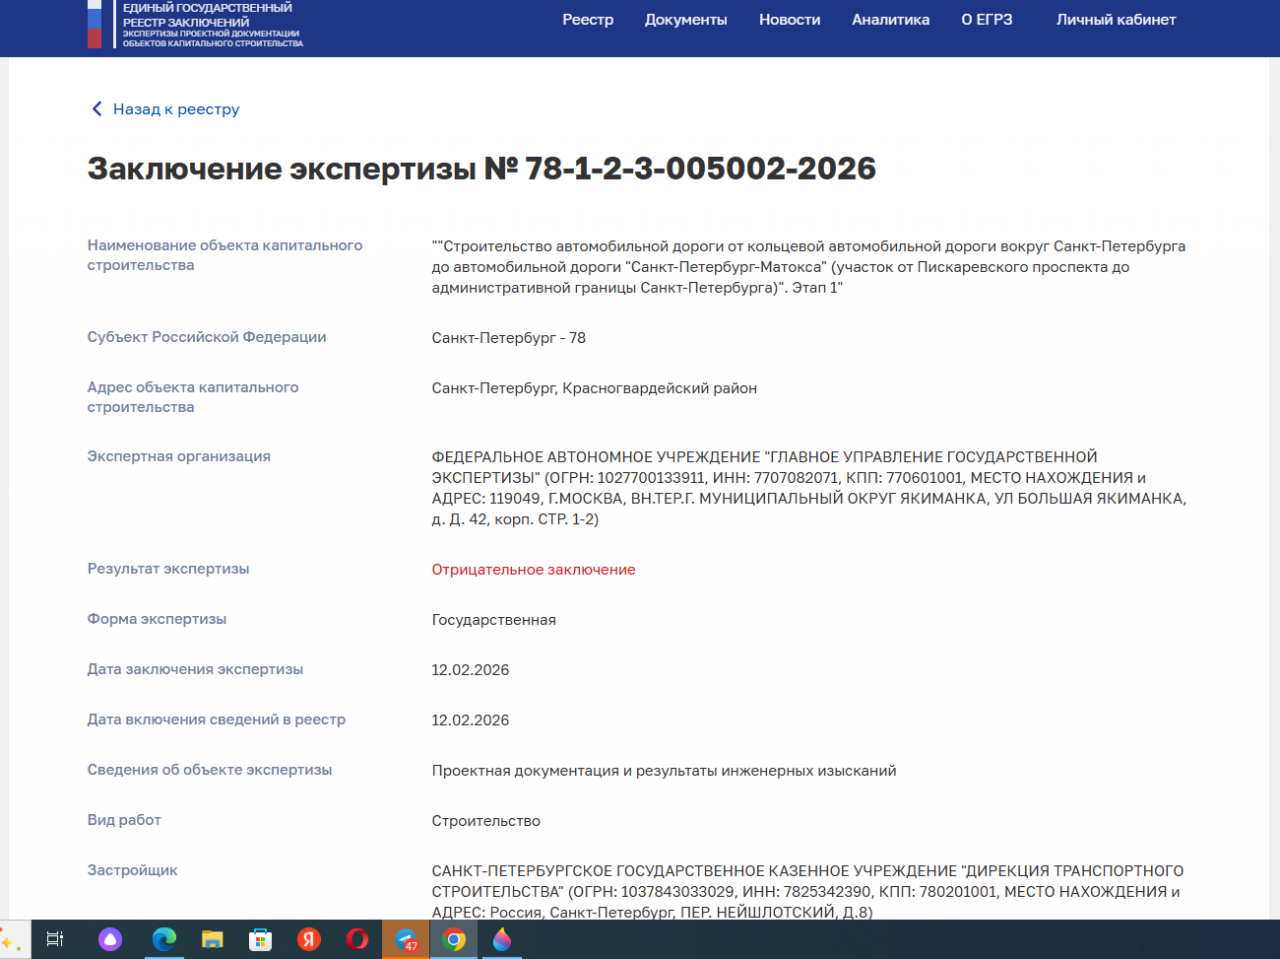Launch Alice assistant from the taskbar
1280x959 pixels.
pos(110,939)
